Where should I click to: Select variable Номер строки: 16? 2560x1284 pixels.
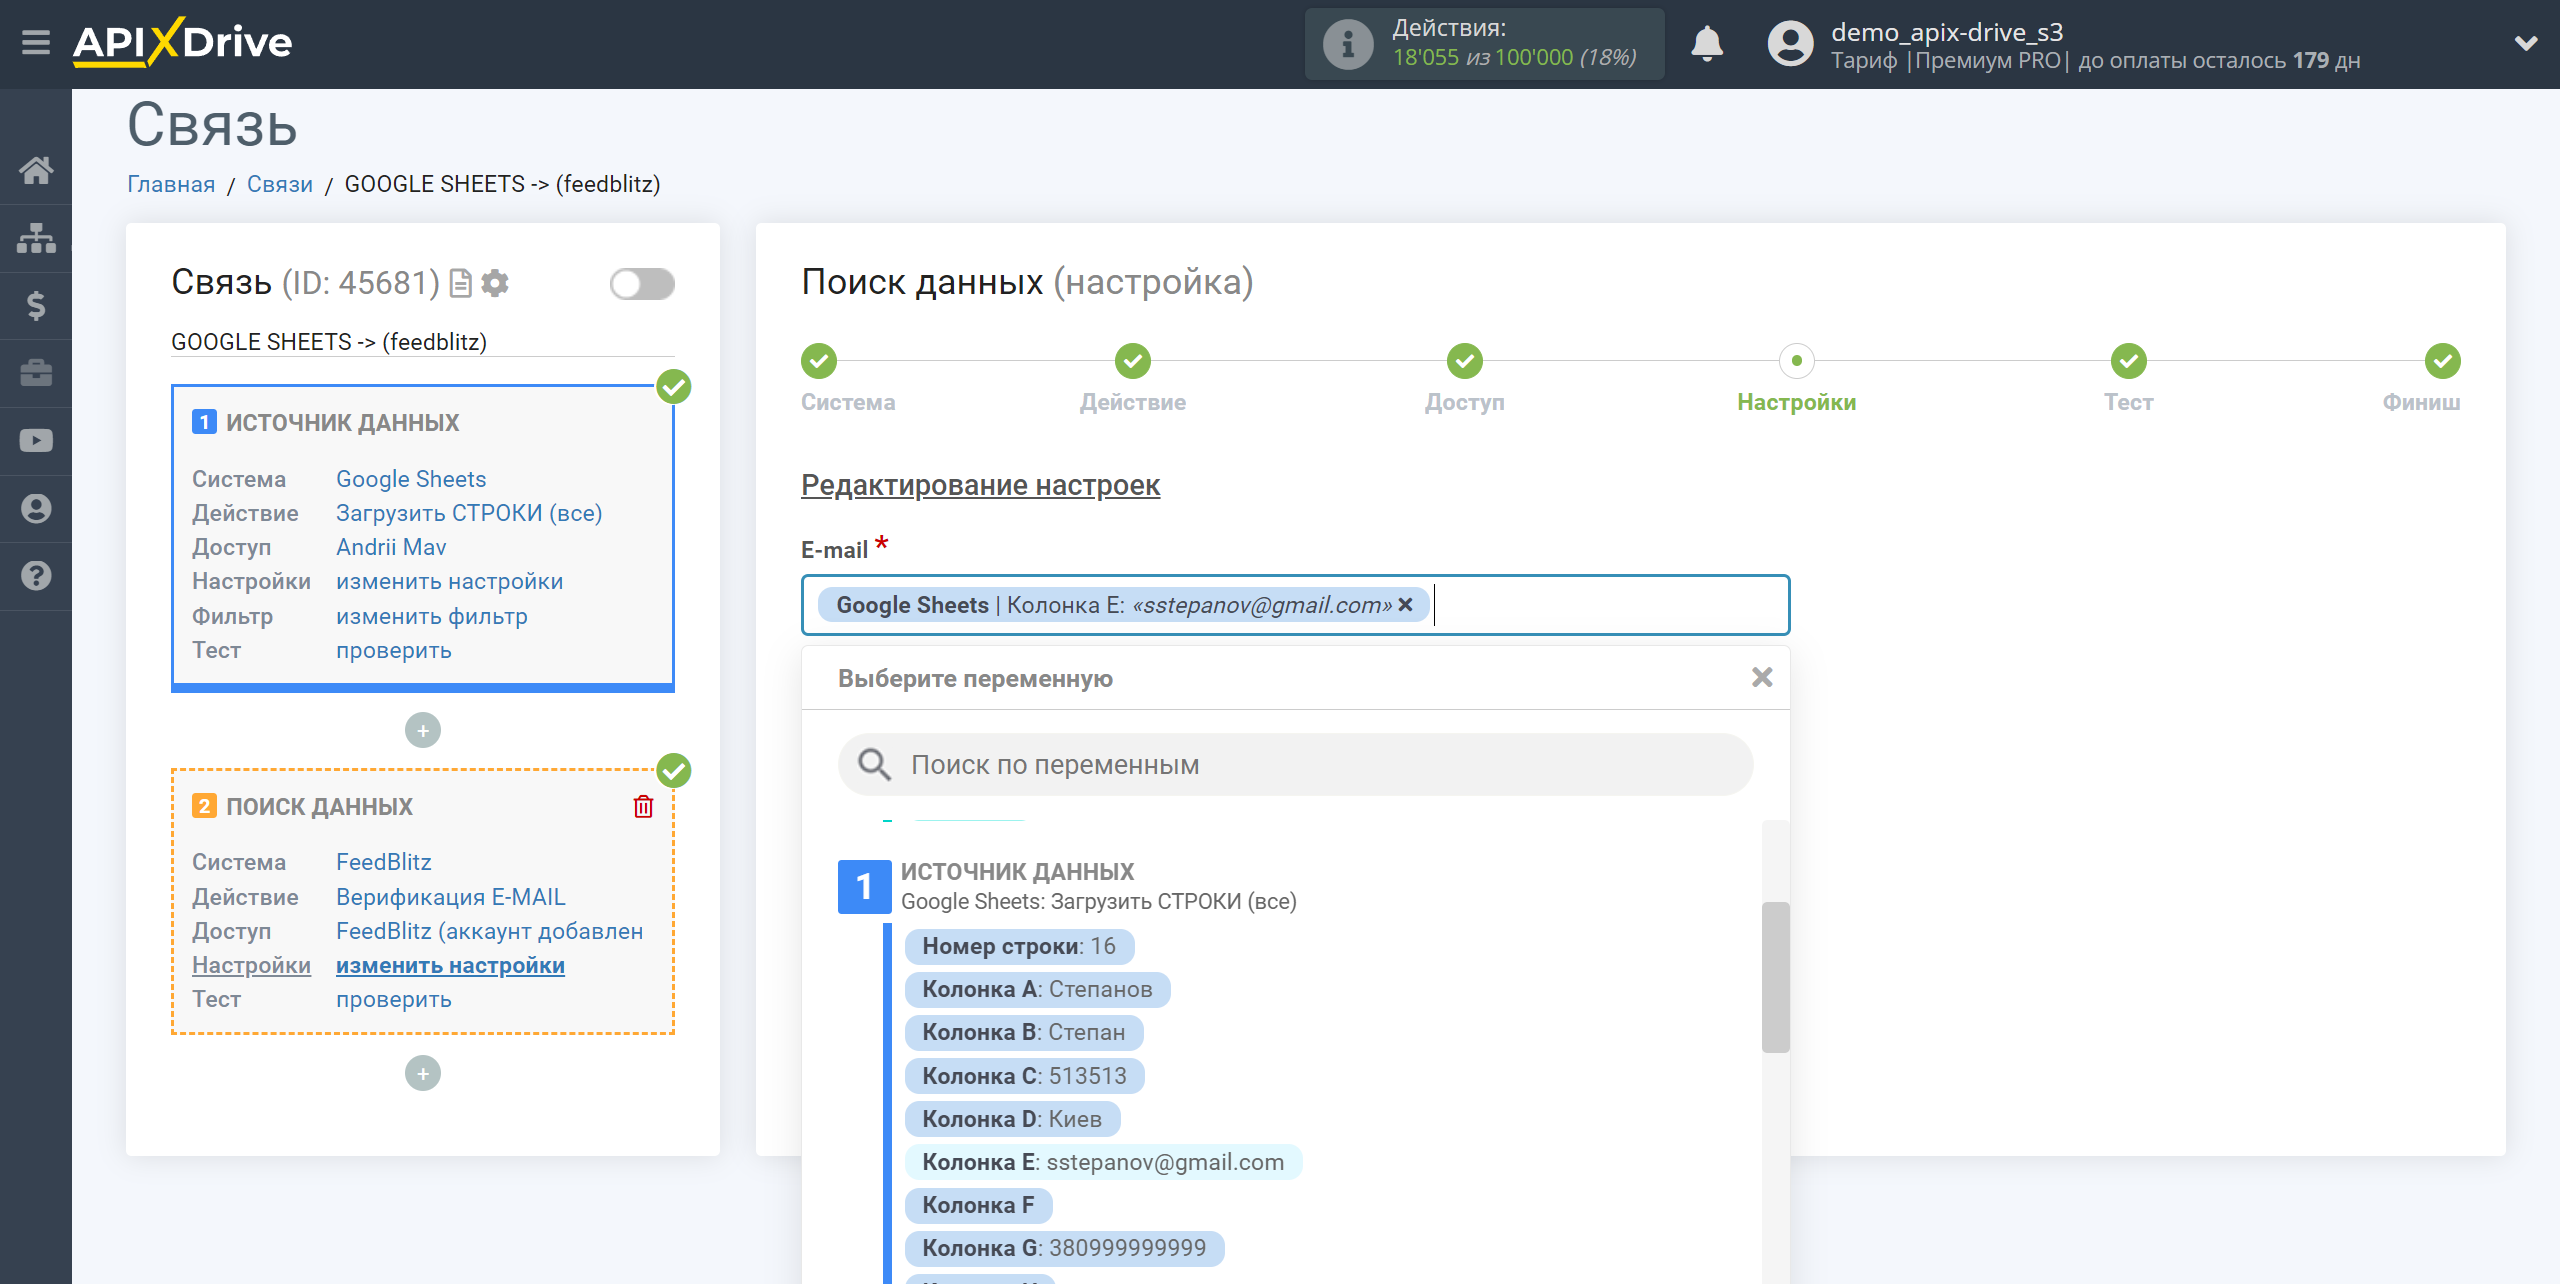click(1019, 946)
